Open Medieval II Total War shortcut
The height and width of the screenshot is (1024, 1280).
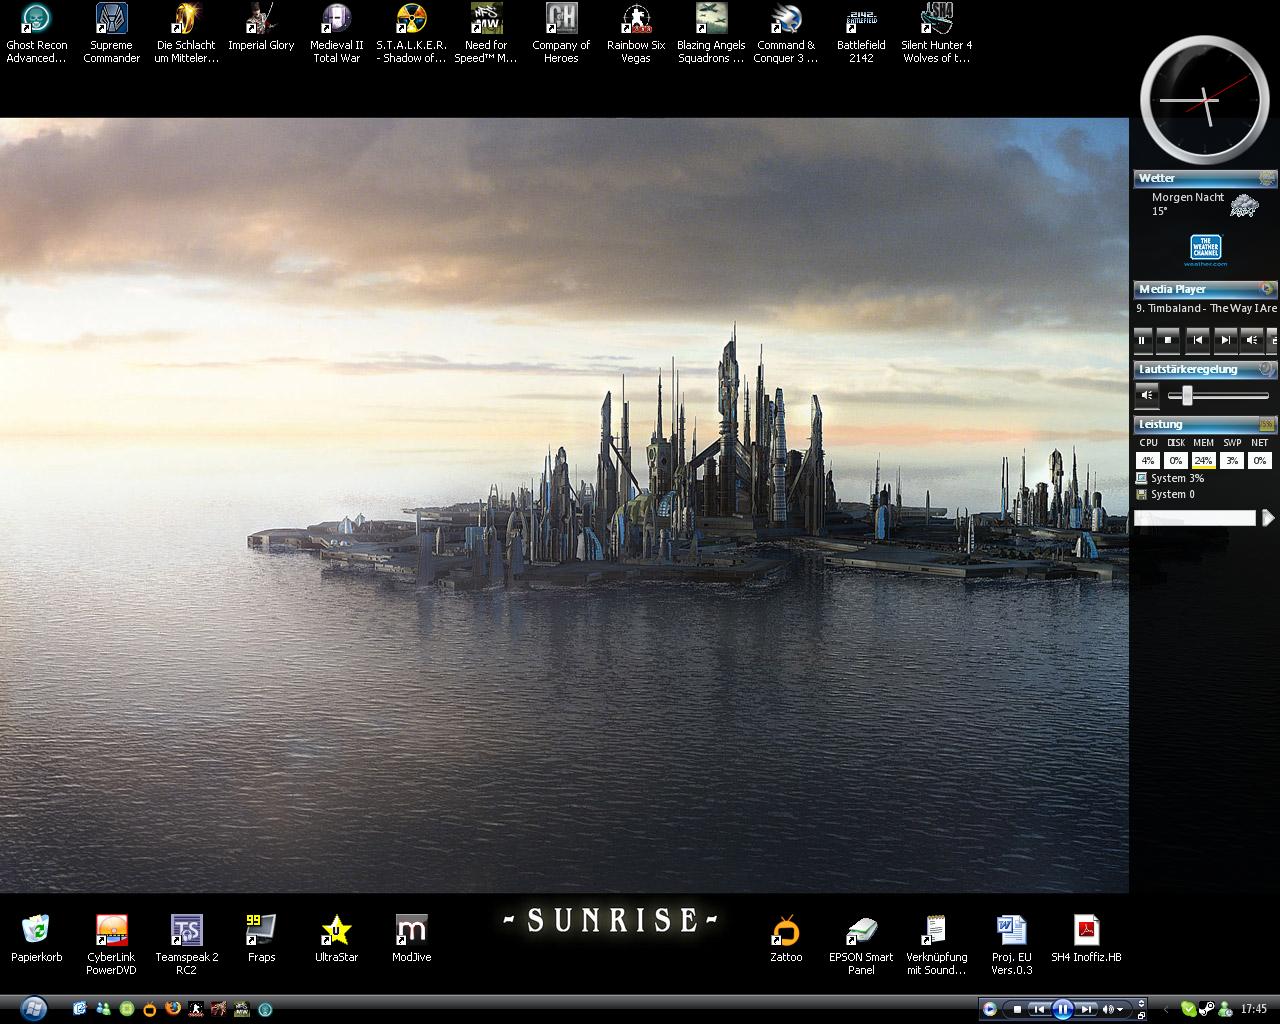(336, 33)
